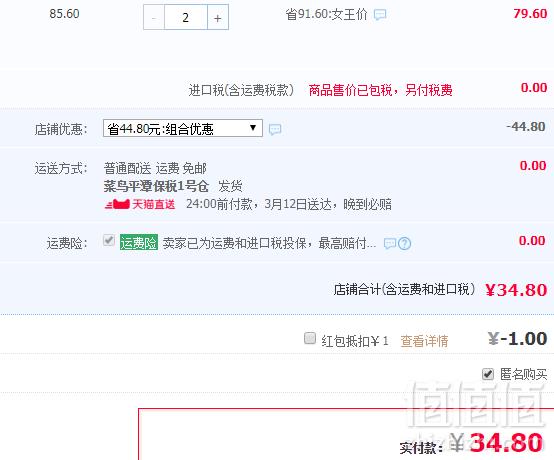This screenshot has height=460, width=554.
Task: Click the text 商品售价已包税，另付税费
Action: [x=381, y=90]
